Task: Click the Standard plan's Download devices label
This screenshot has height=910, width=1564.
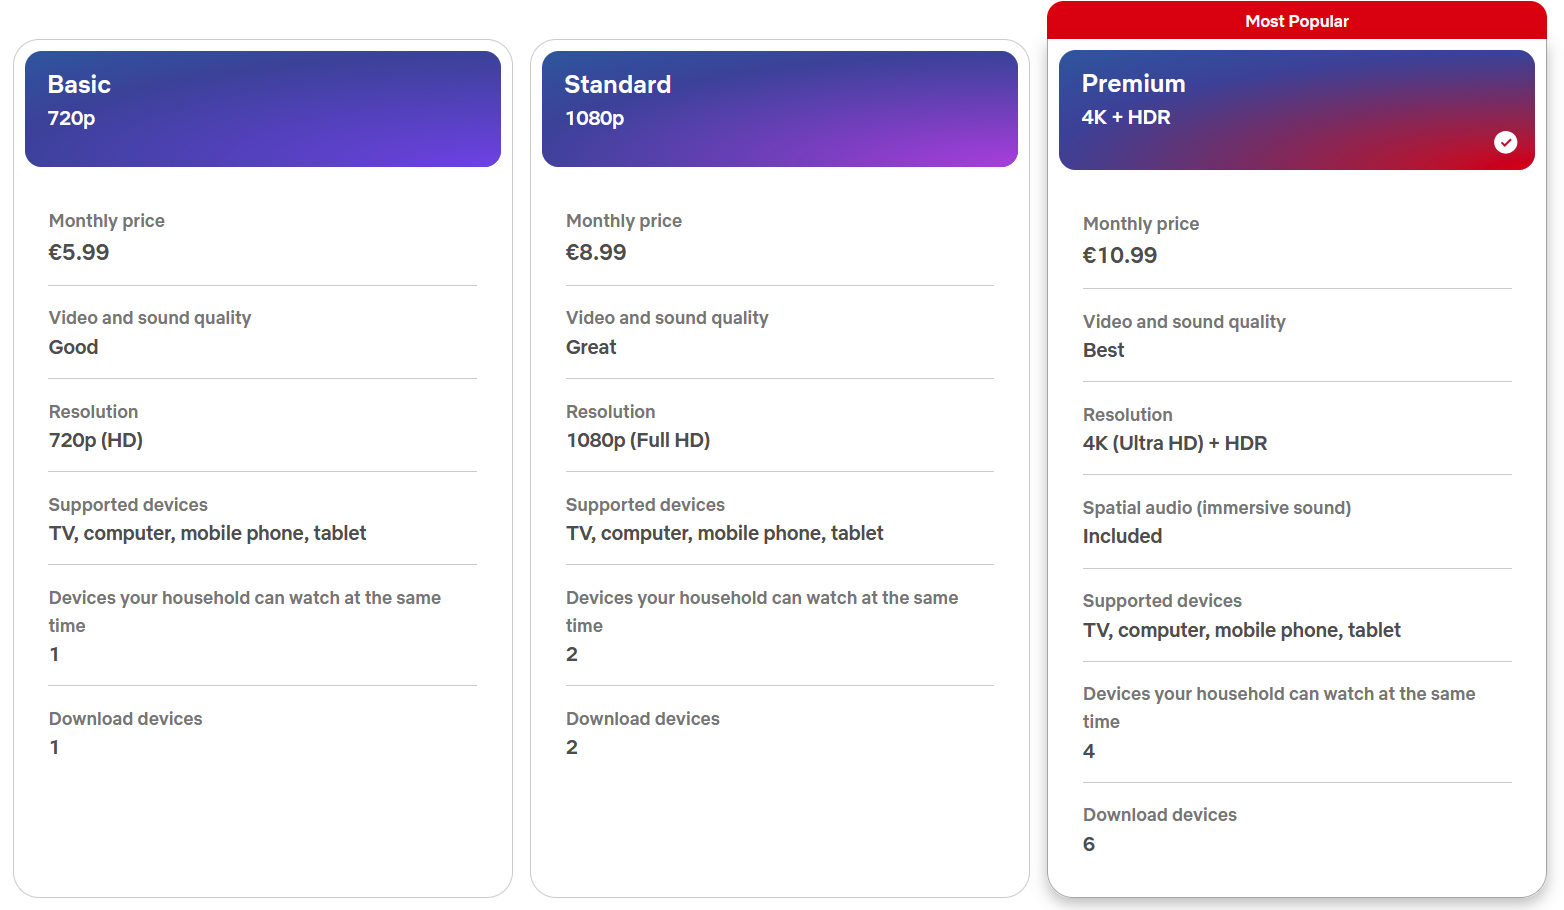Action: point(643,719)
